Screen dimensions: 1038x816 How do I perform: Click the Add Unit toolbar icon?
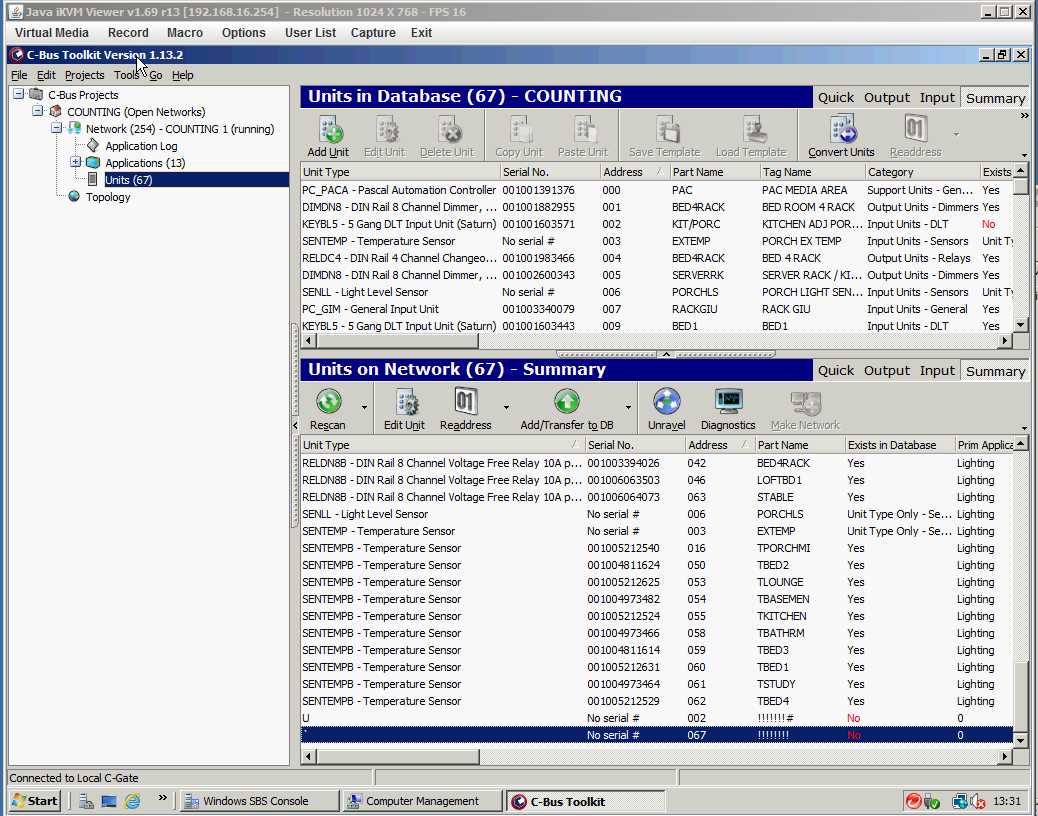(x=329, y=130)
